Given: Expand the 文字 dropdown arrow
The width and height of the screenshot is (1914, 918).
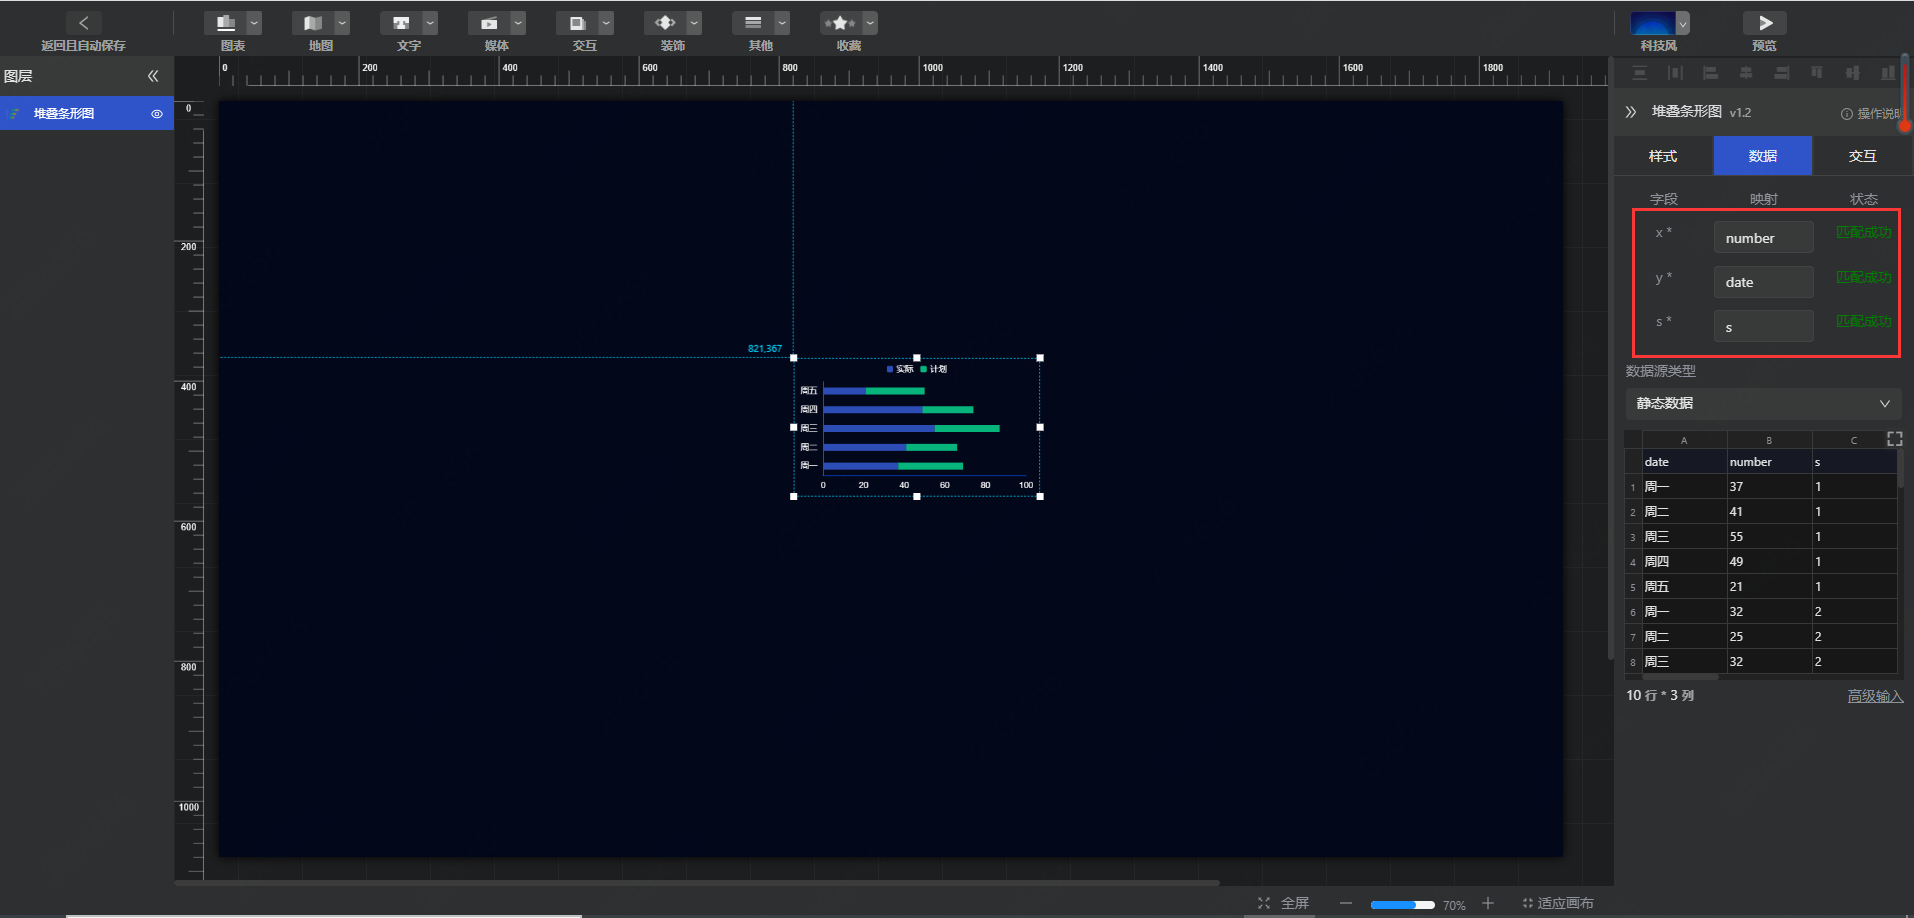Looking at the screenshot, I should click(430, 23).
